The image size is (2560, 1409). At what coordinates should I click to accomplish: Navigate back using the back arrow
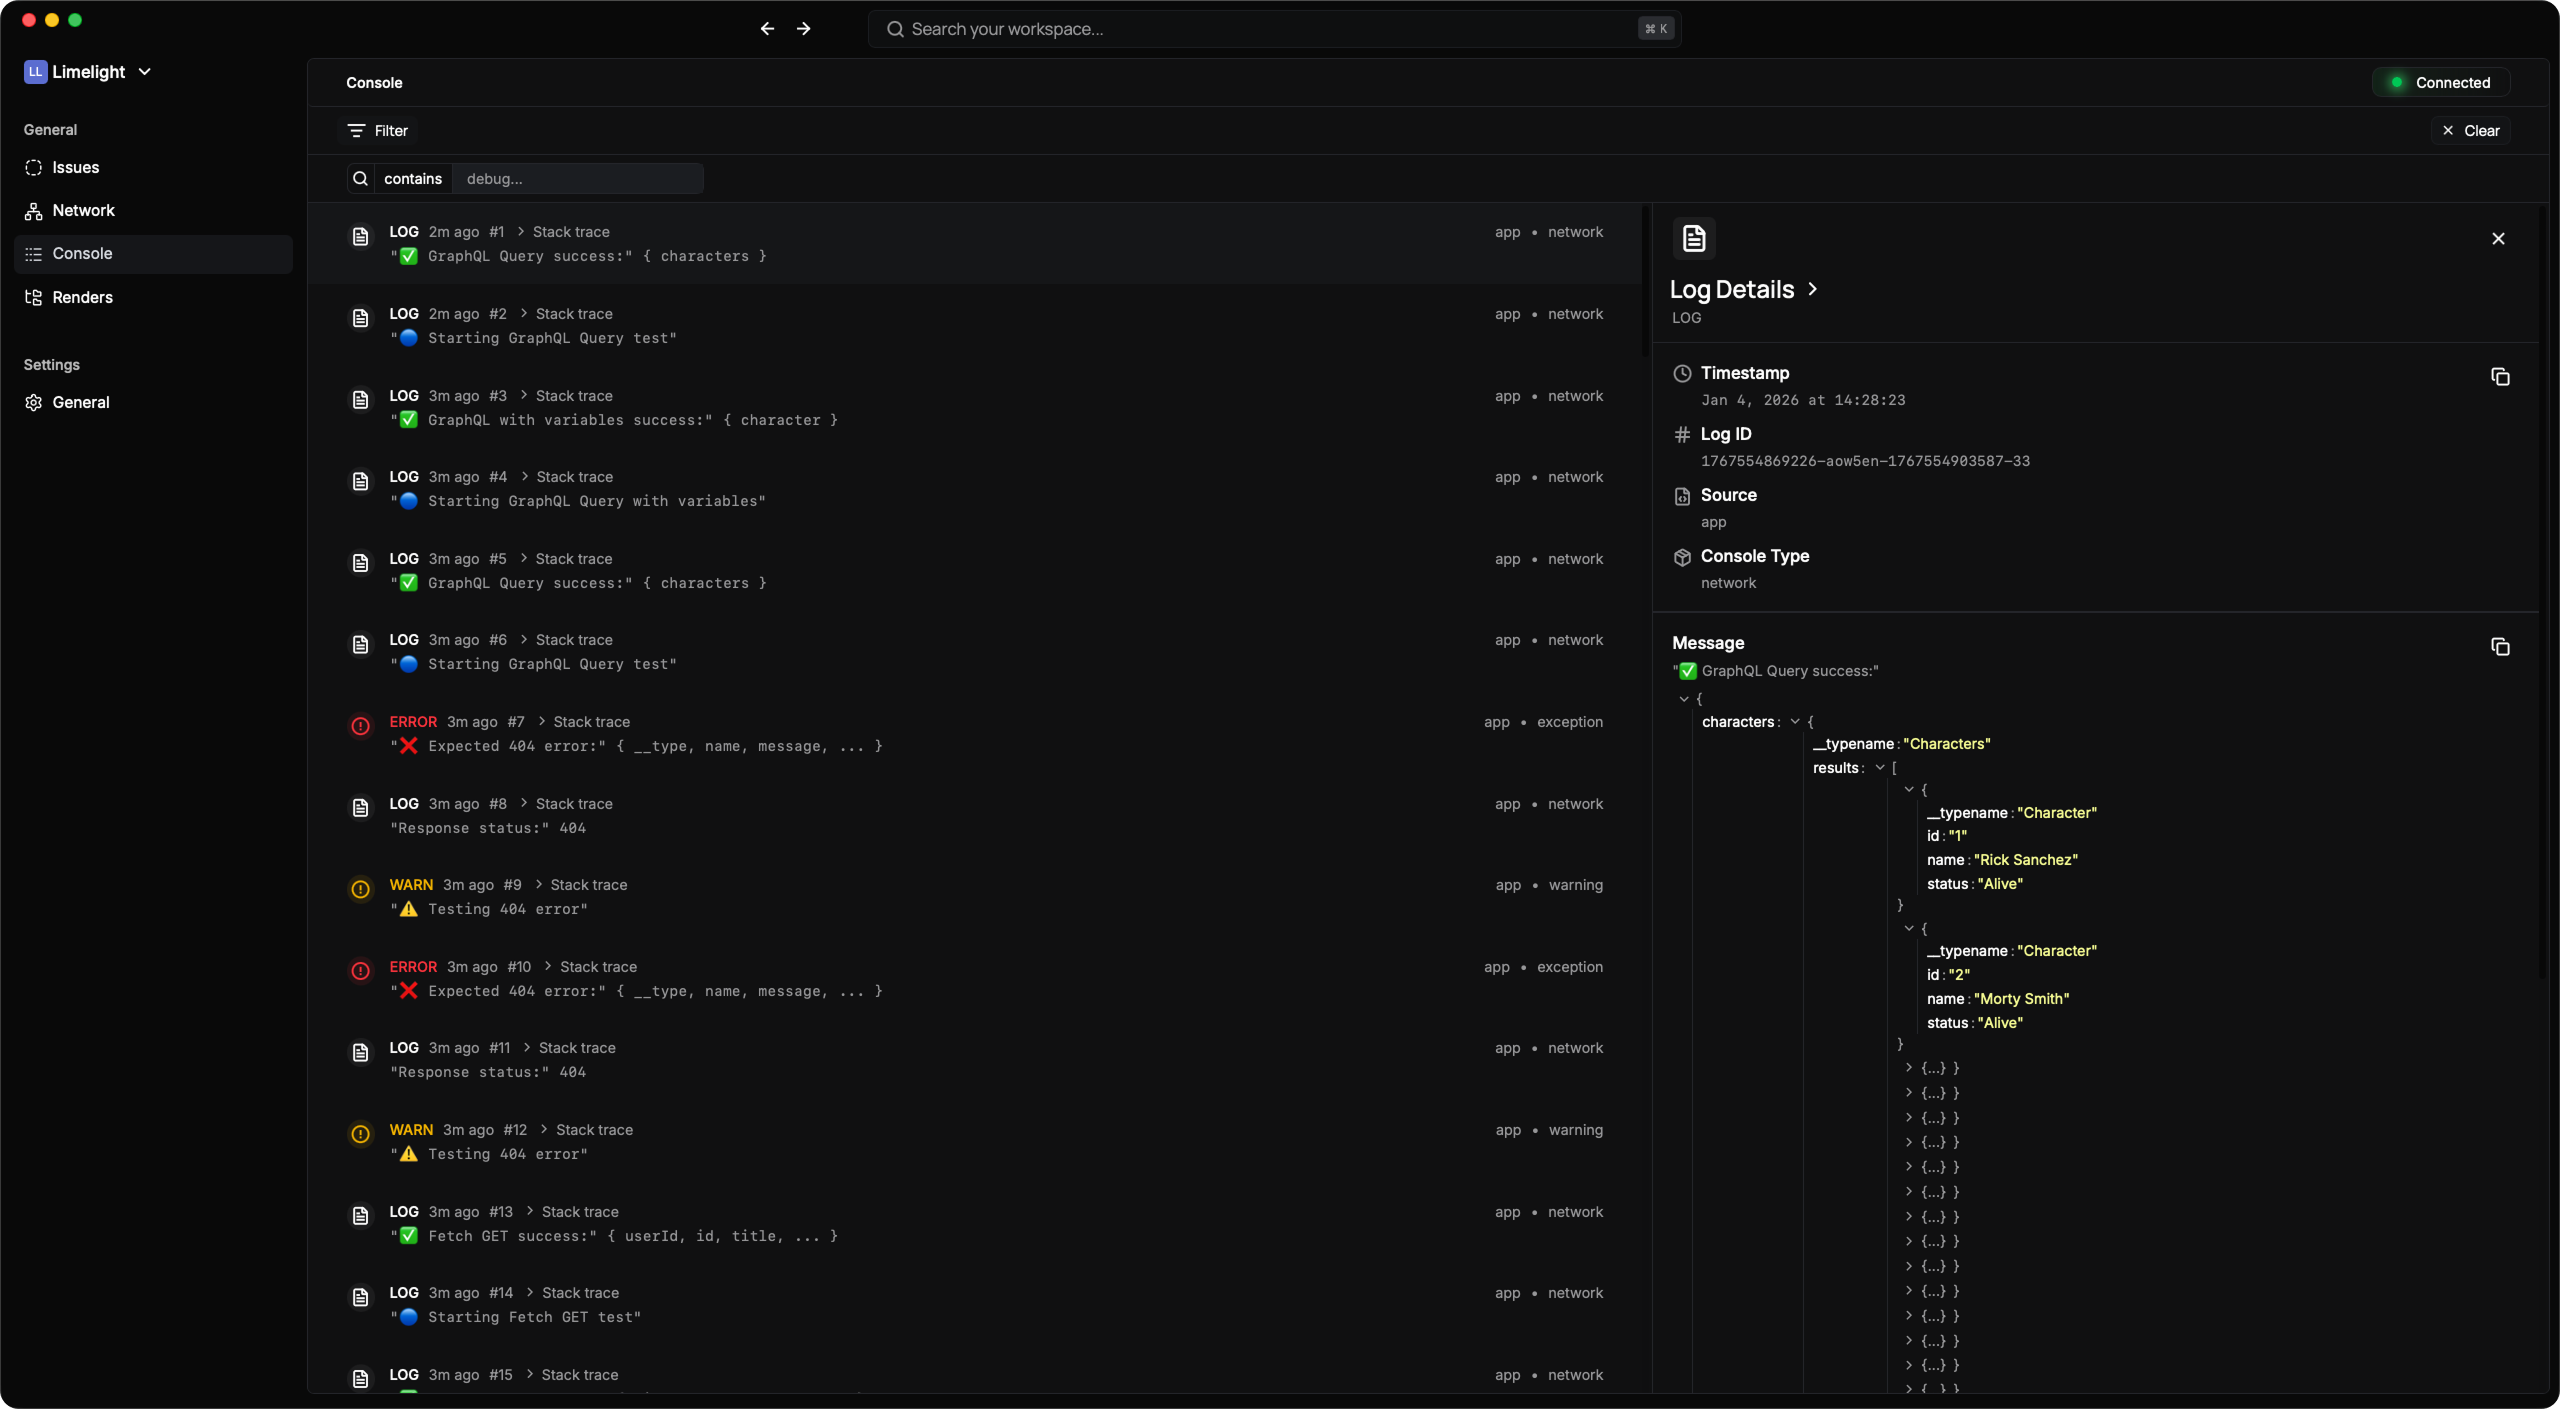(x=766, y=28)
